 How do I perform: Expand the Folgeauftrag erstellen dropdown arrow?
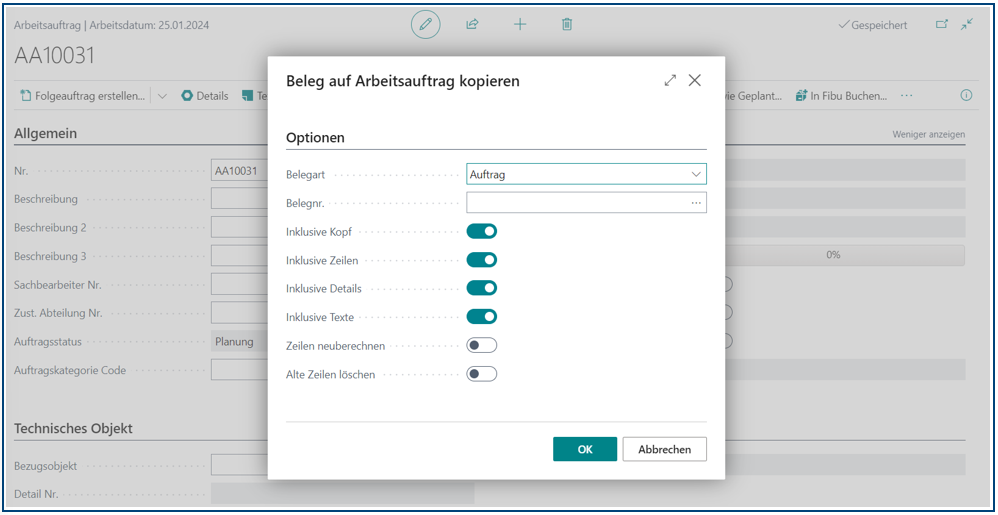[x=163, y=96]
